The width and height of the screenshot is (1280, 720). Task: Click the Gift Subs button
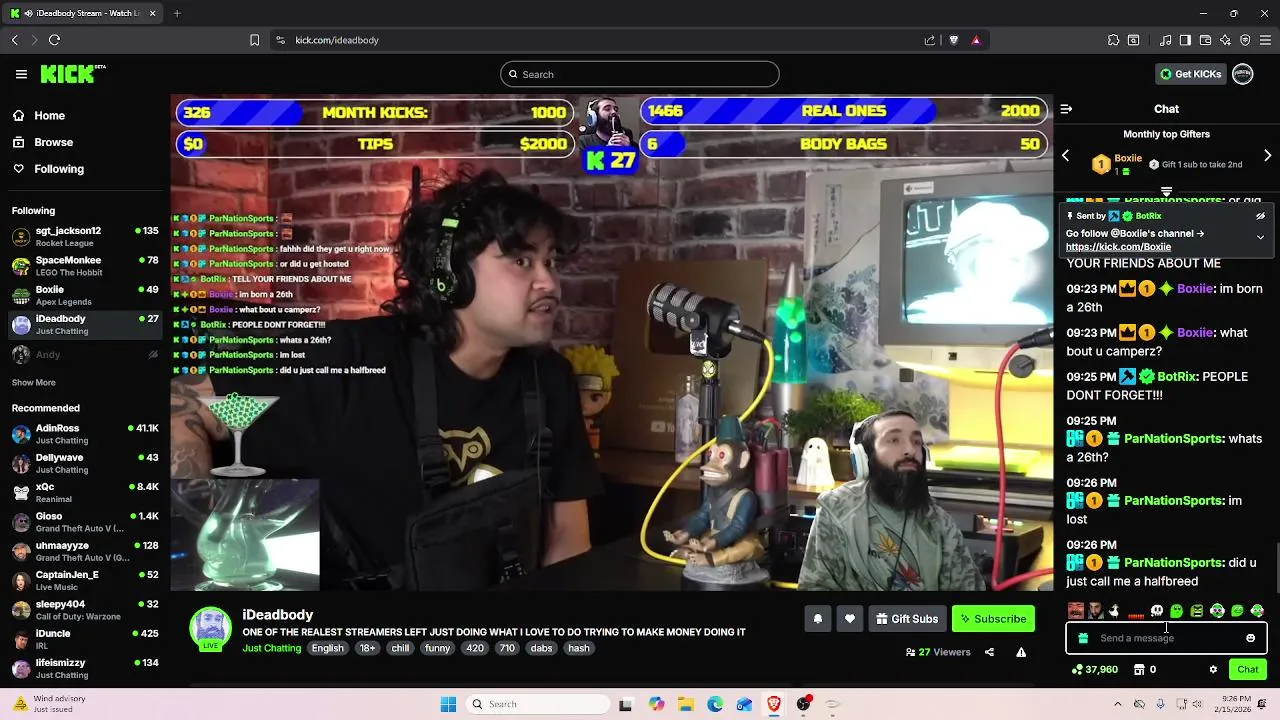click(906, 619)
